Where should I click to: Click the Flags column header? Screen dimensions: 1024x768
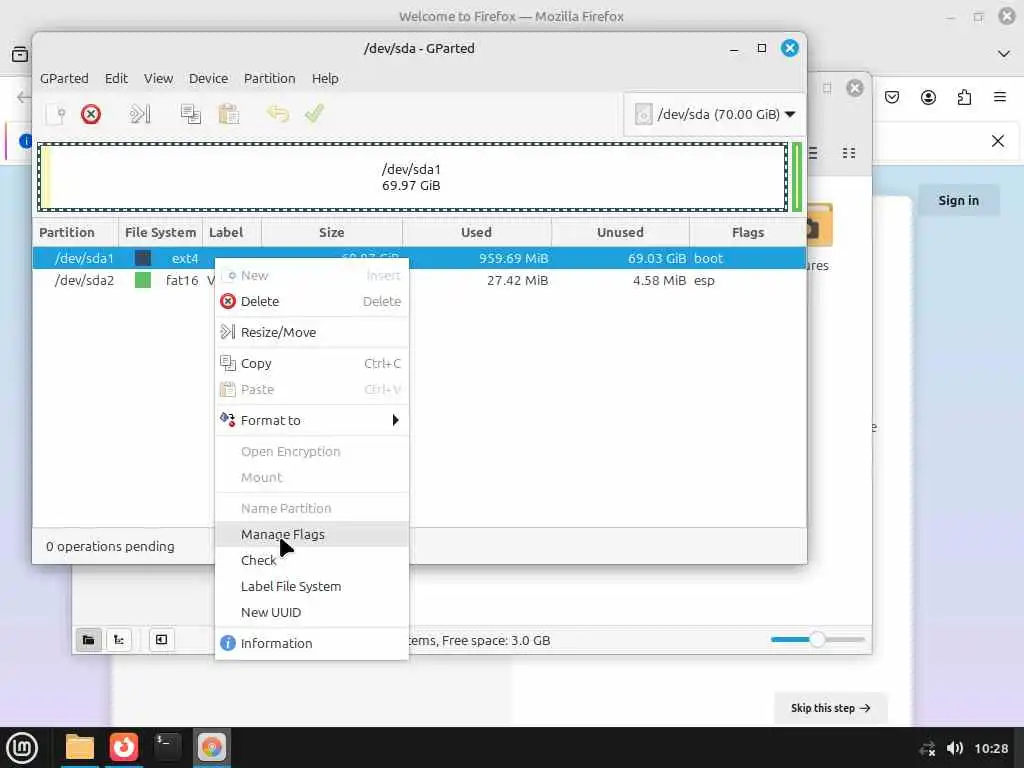coord(748,232)
